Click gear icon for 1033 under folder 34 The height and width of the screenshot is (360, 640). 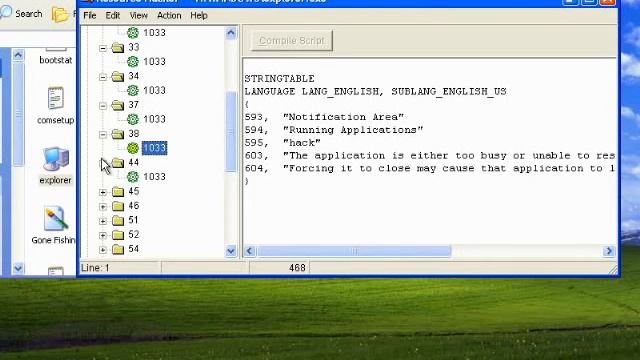pos(133,91)
